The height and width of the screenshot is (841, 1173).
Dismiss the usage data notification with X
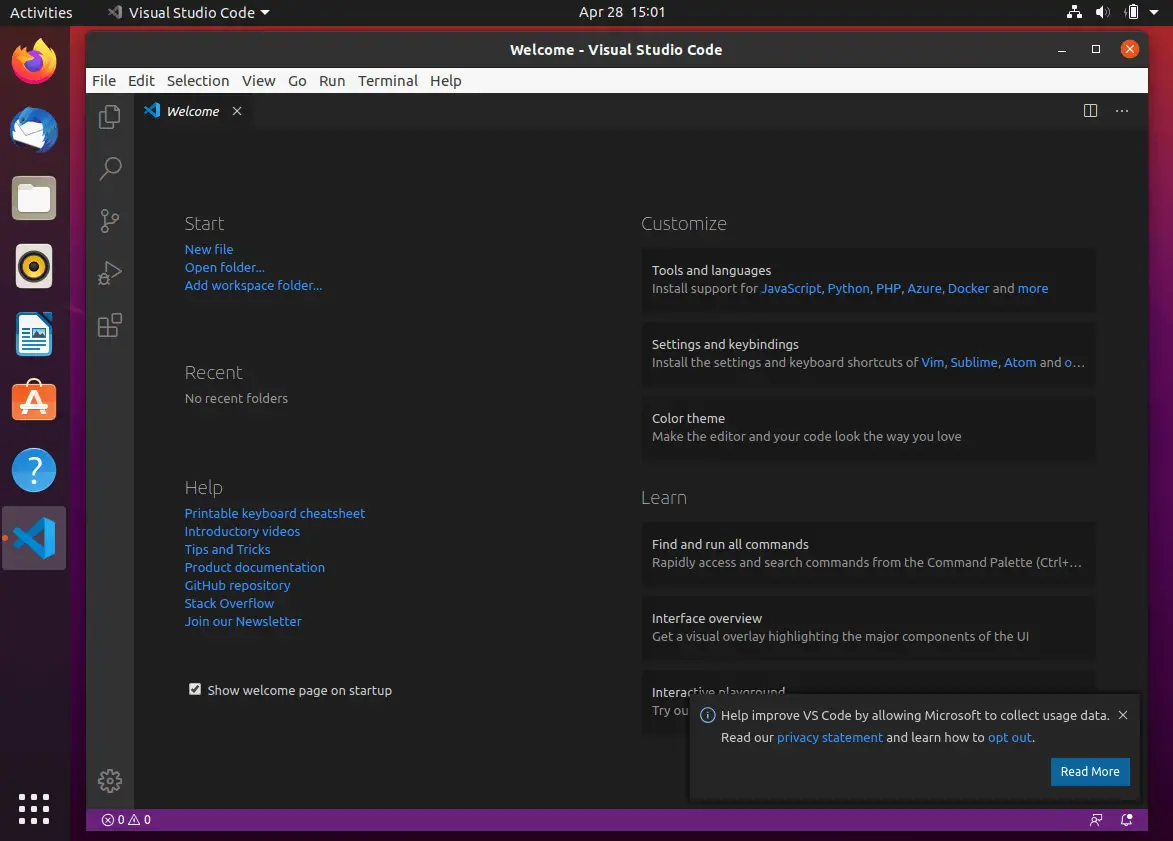click(x=1123, y=715)
